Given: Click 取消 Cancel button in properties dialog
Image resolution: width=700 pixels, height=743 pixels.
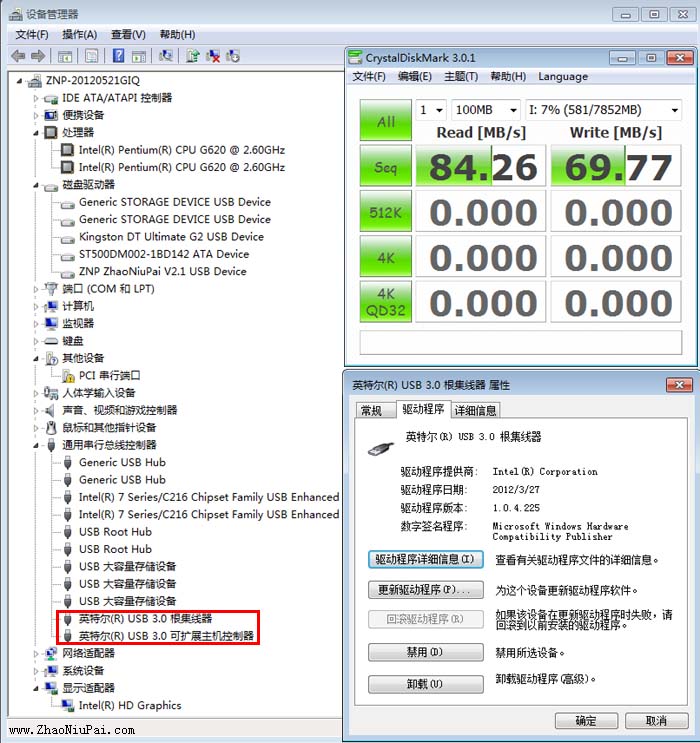Looking at the screenshot, I should click(x=656, y=721).
